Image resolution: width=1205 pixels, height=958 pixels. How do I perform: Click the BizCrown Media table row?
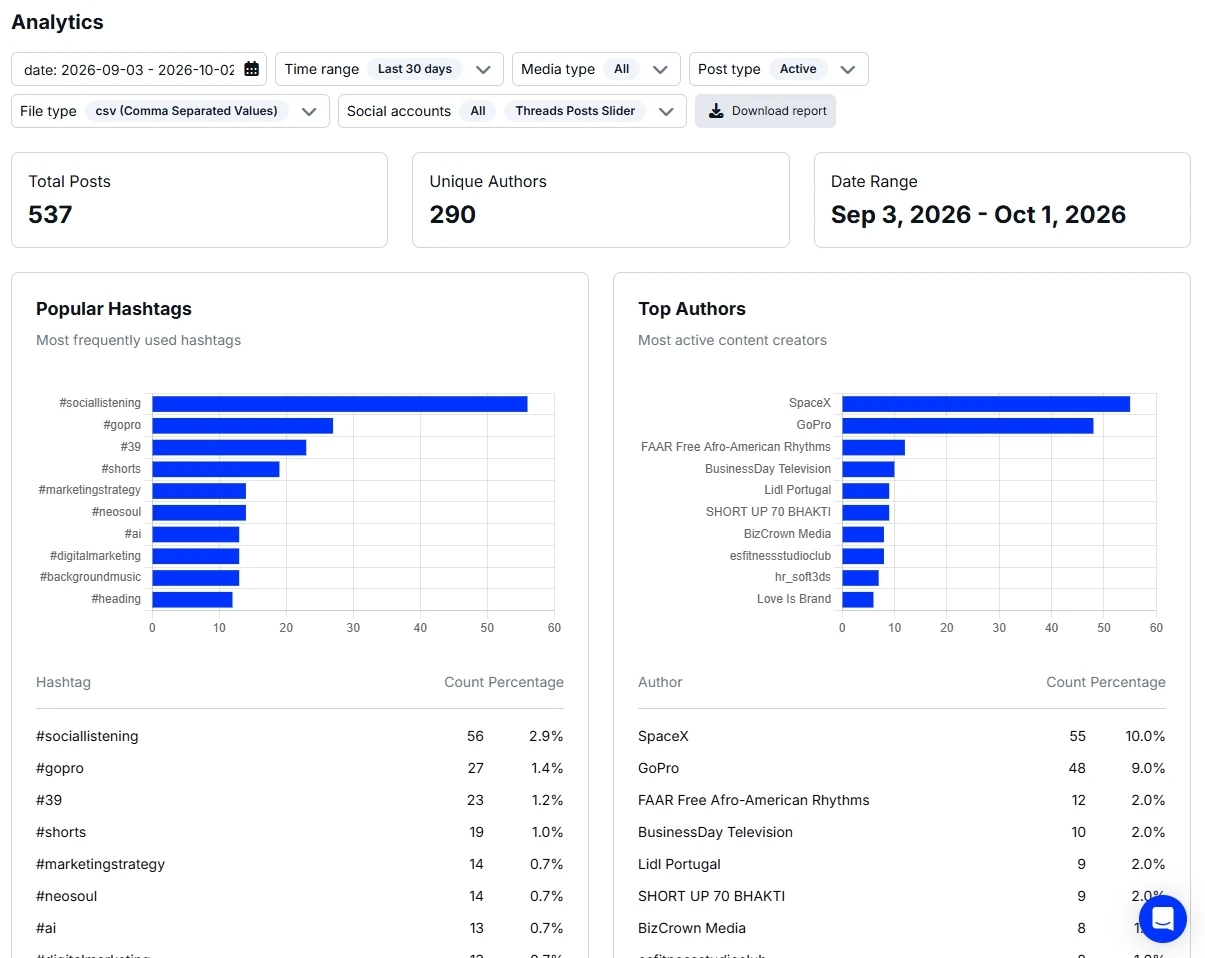tap(902, 928)
